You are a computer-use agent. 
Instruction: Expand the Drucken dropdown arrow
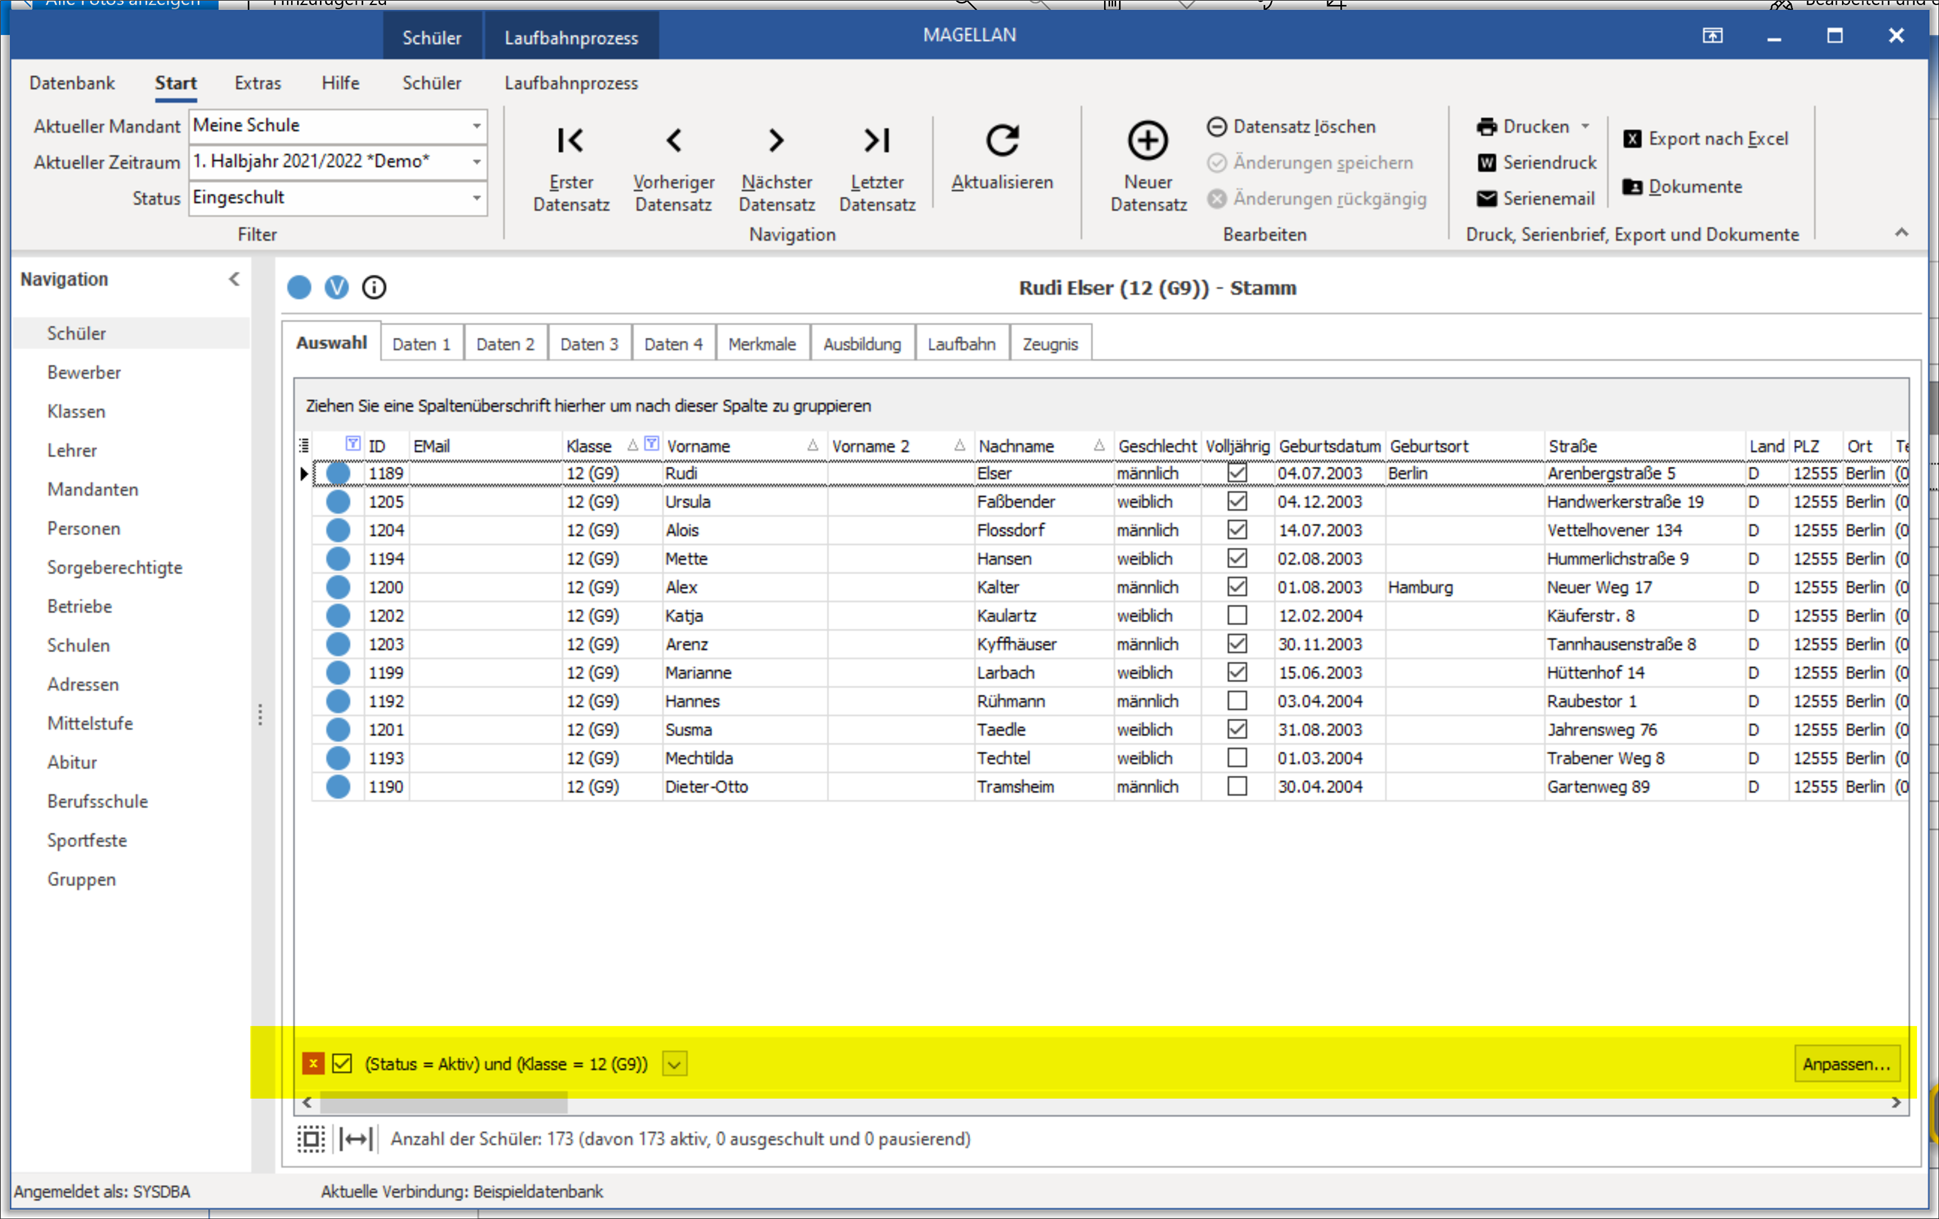1585,127
